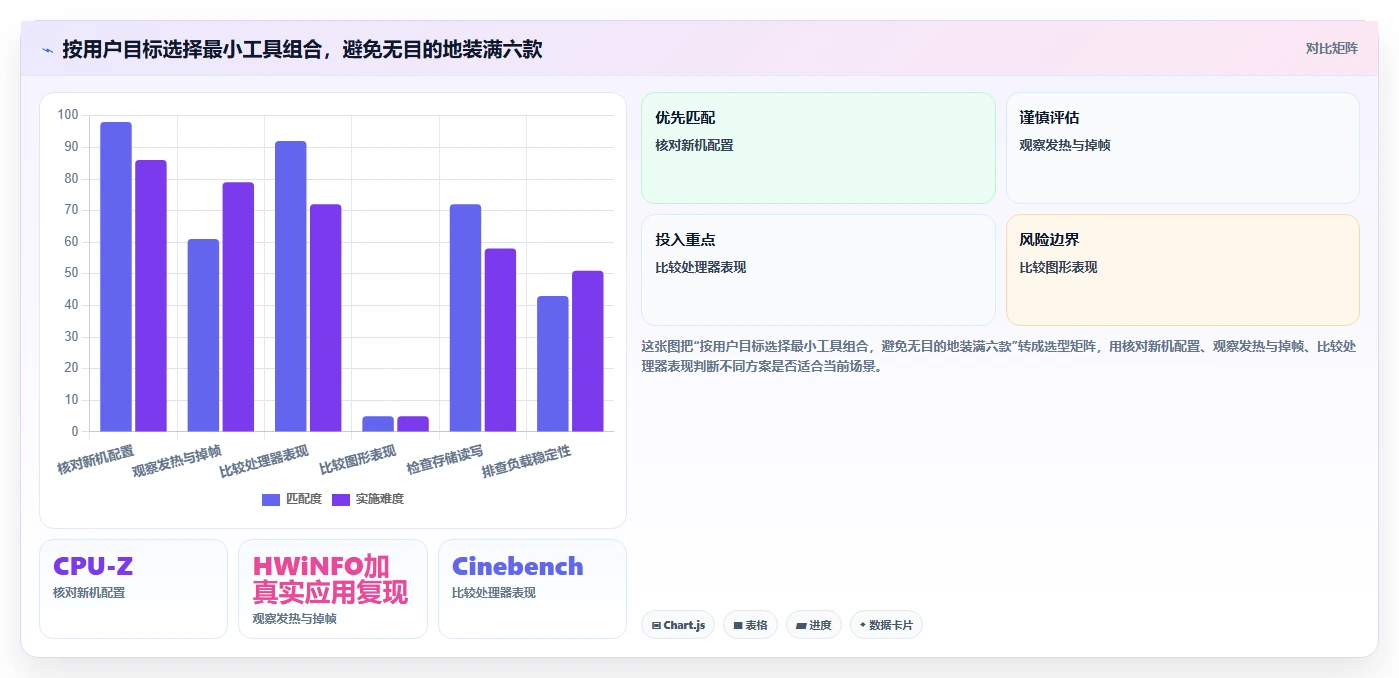This screenshot has height=678, width=1399.
Task: Click the 数据卡片 tag chip
Action: point(886,625)
